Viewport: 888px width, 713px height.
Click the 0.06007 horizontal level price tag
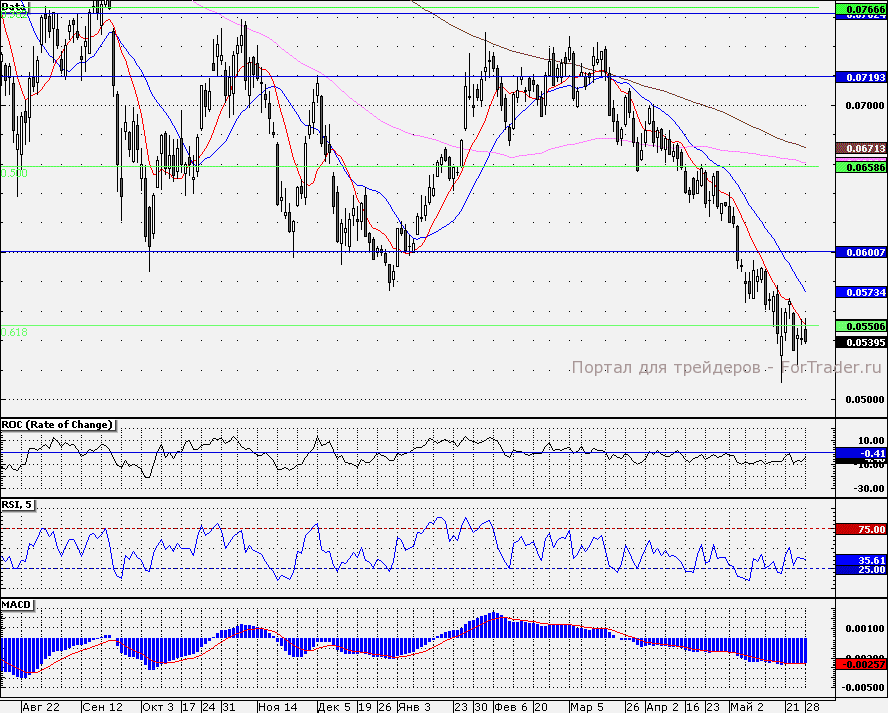[x=860, y=253]
